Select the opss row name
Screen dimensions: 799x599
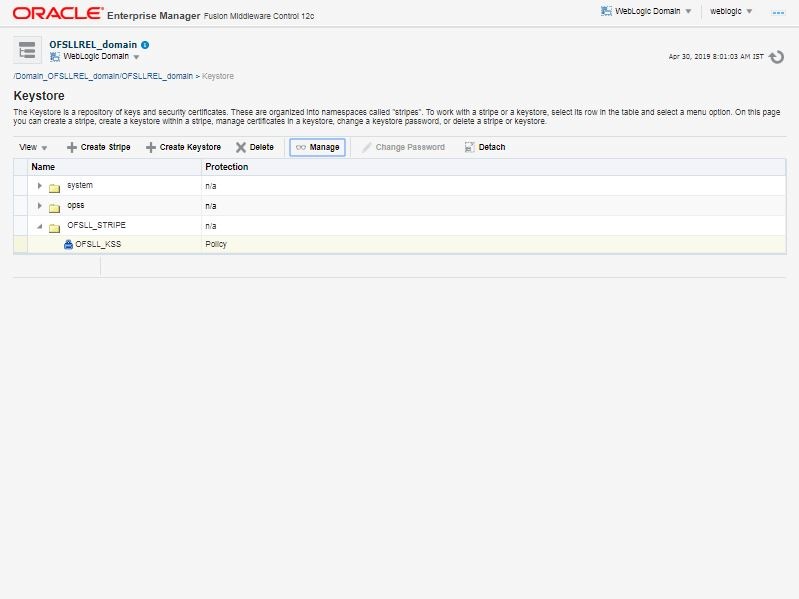[x=76, y=206]
